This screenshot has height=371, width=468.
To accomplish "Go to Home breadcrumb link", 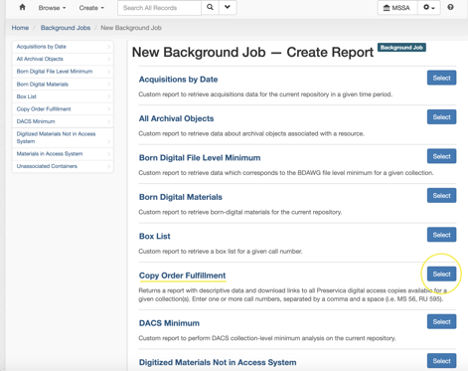I will click(20, 28).
